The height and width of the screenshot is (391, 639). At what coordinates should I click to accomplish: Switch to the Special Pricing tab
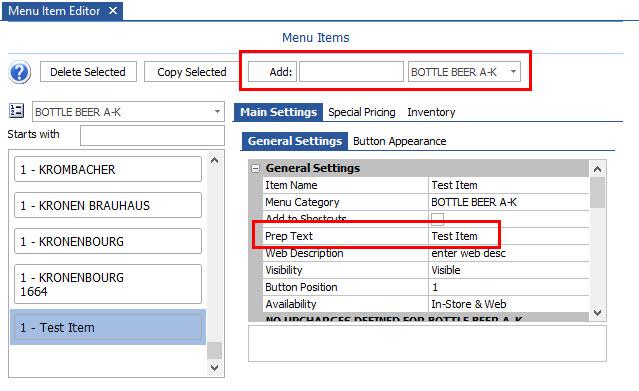coord(362,112)
